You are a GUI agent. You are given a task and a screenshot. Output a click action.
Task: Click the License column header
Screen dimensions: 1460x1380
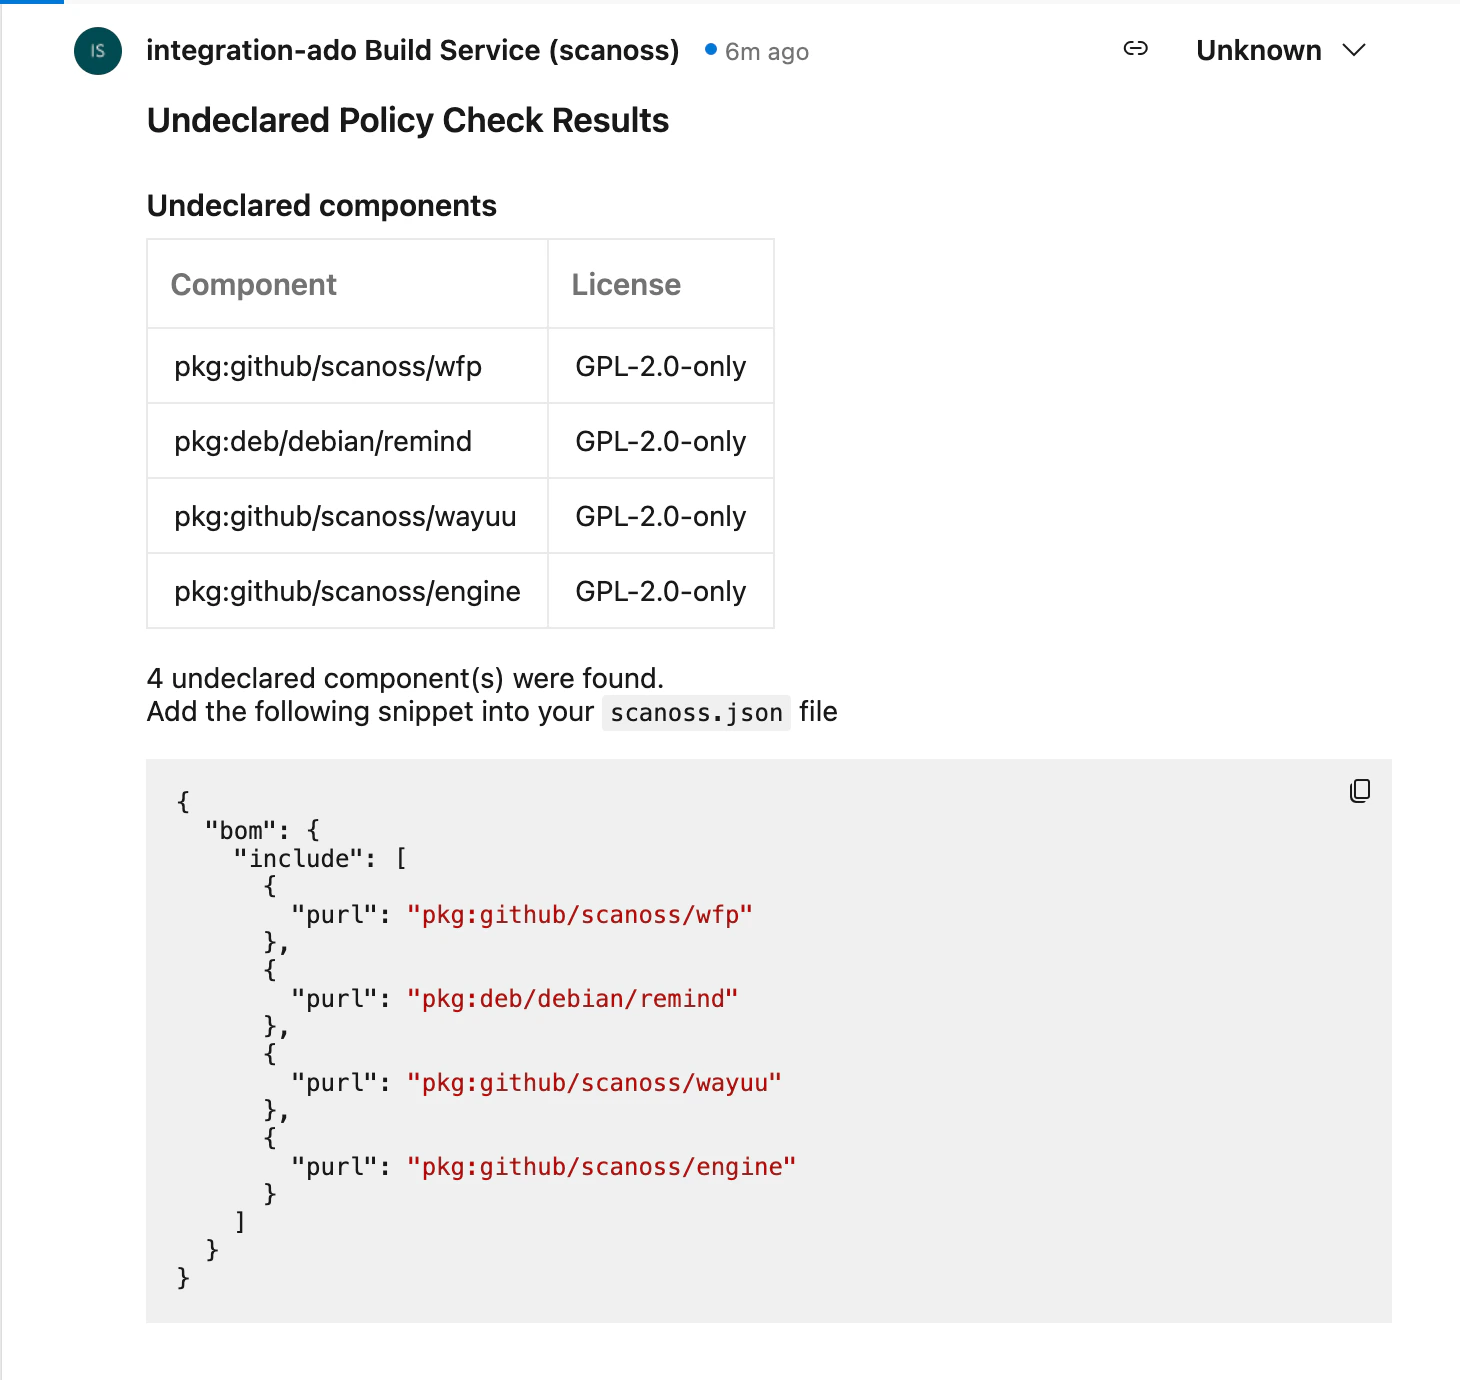pos(625,284)
